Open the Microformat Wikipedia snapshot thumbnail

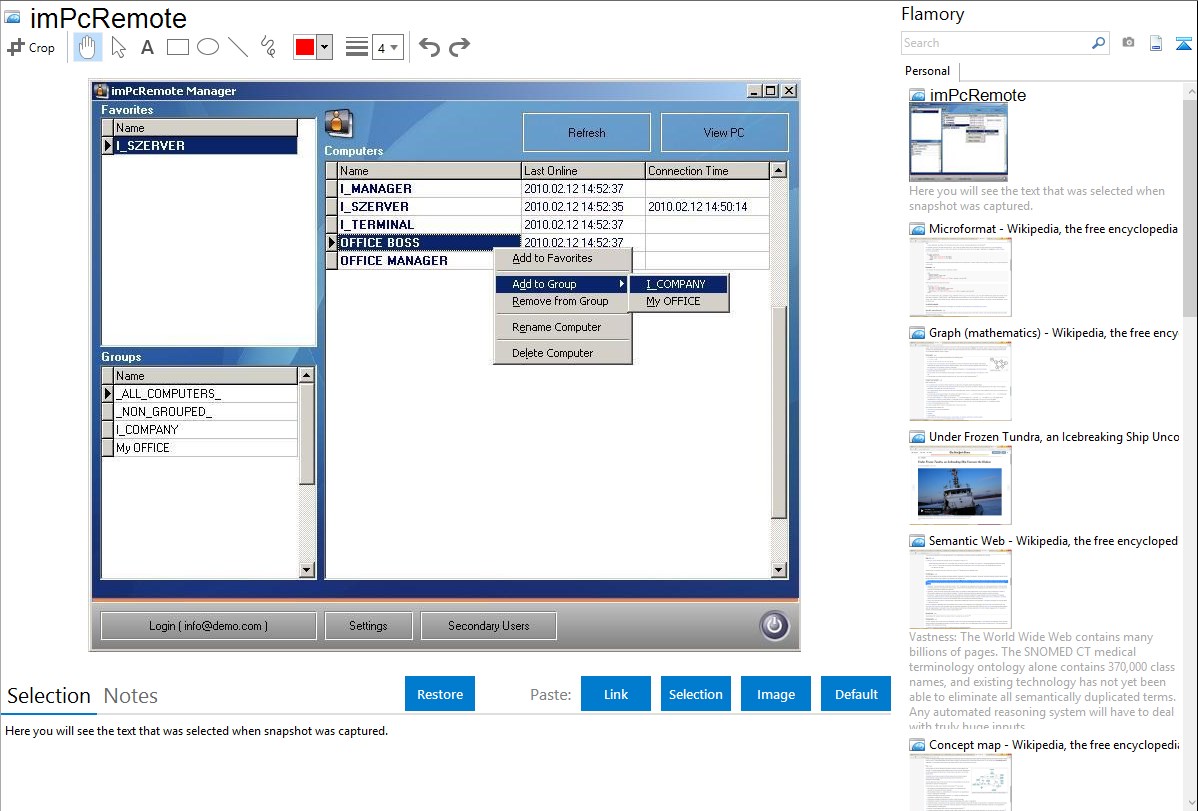tap(960, 277)
